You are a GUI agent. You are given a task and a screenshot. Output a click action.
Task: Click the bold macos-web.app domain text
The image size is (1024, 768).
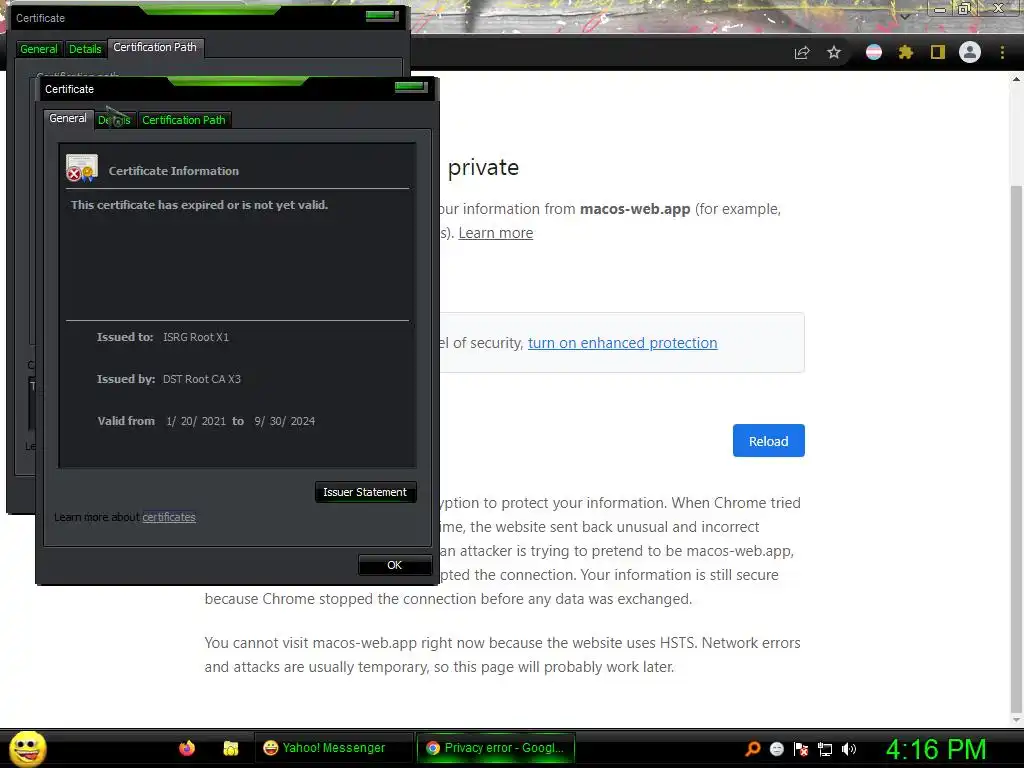[635, 209]
